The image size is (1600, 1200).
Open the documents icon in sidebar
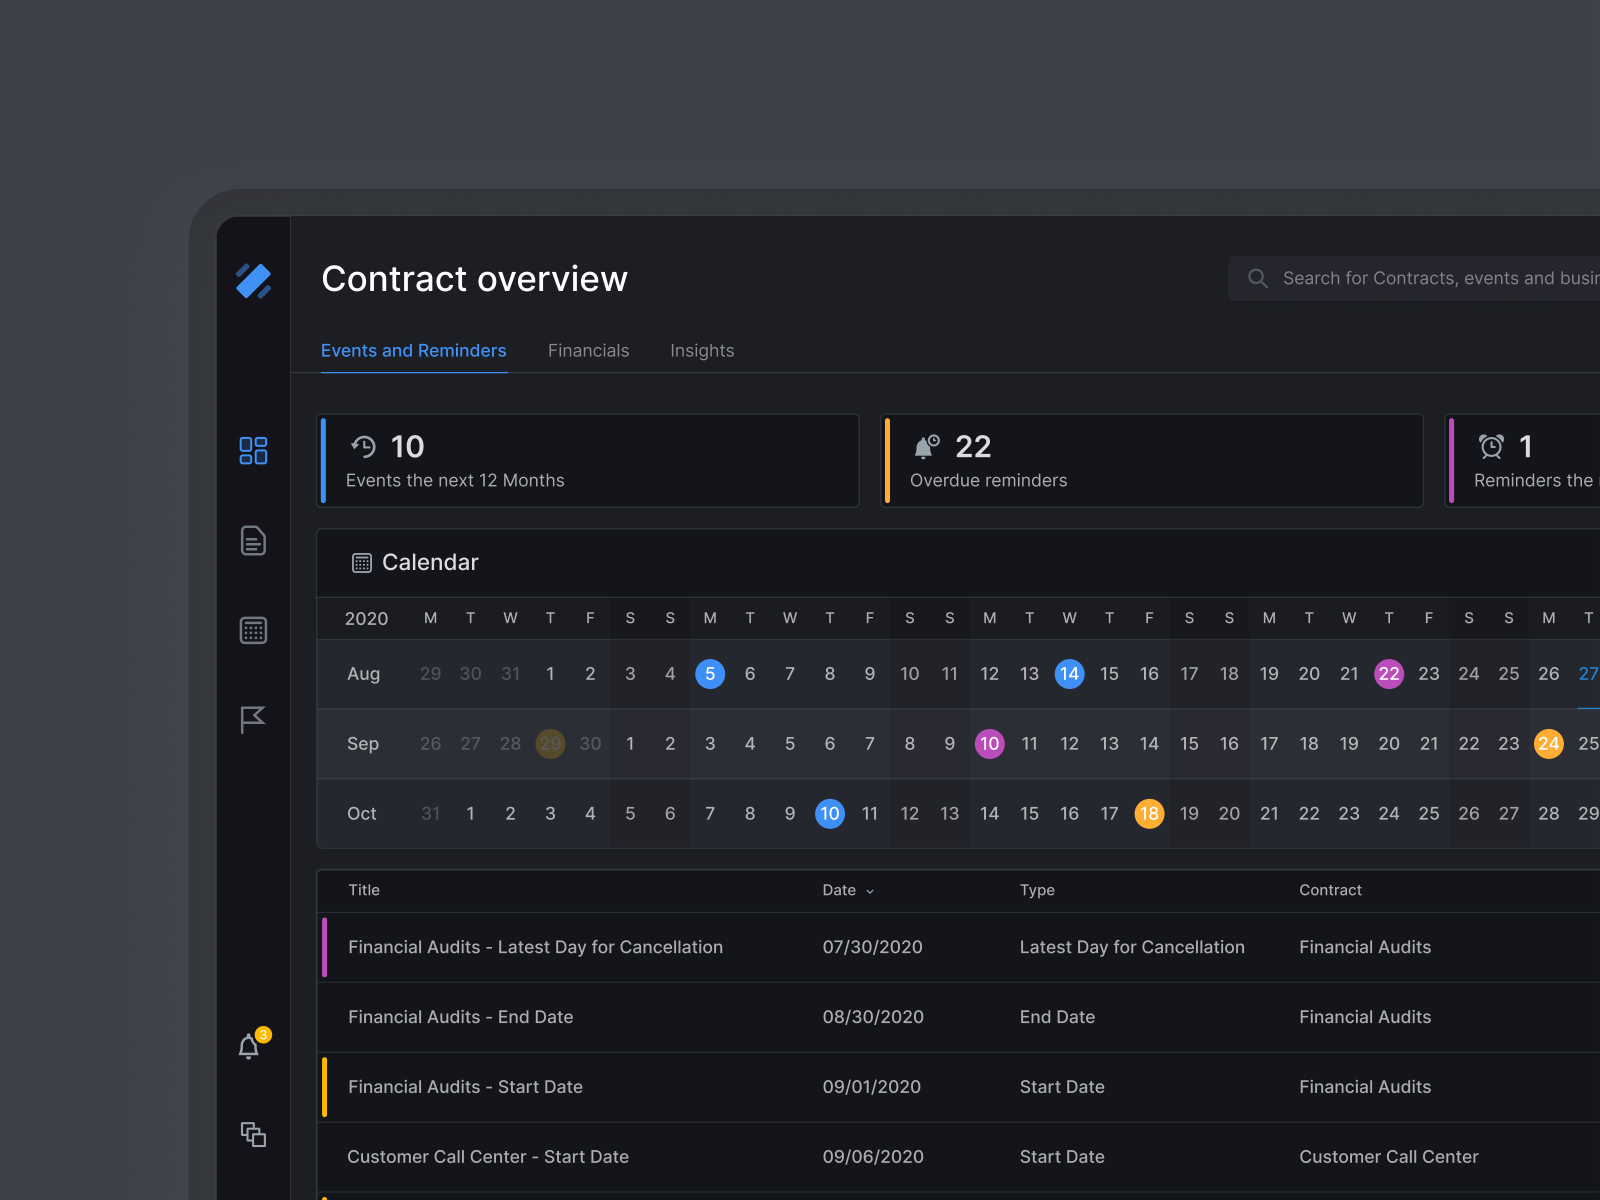pos(253,541)
